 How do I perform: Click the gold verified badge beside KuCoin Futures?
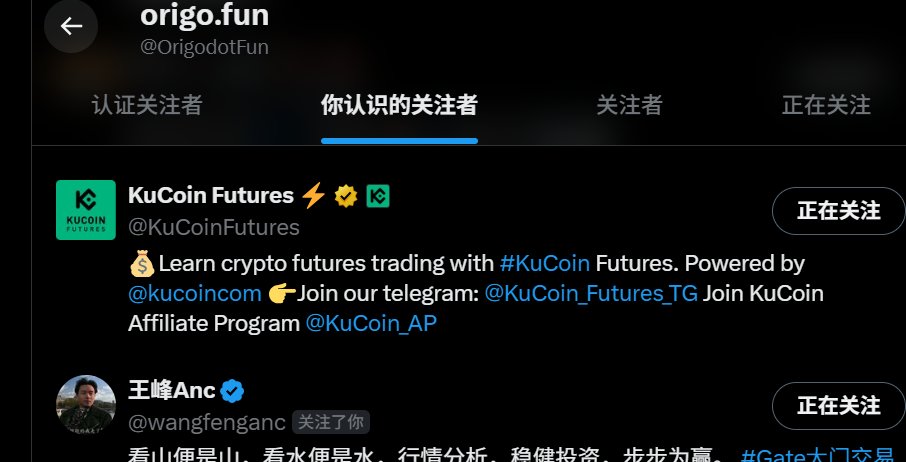pyautogui.click(x=346, y=196)
